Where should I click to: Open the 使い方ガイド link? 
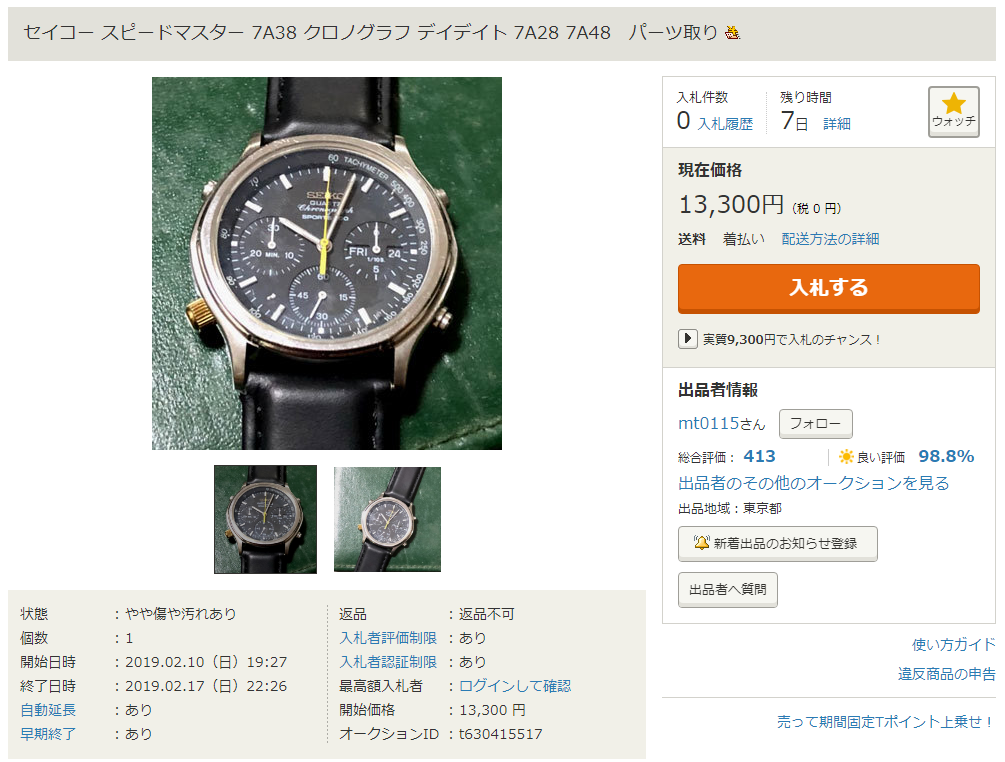[954, 644]
